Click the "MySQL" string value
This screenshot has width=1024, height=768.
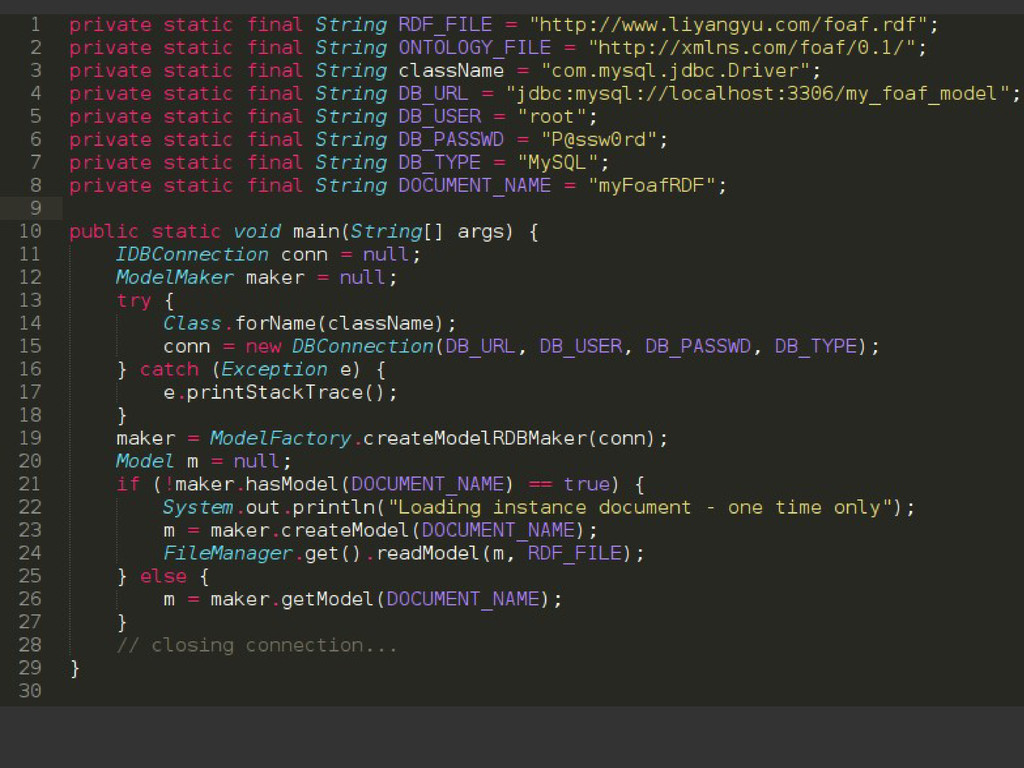(558, 162)
